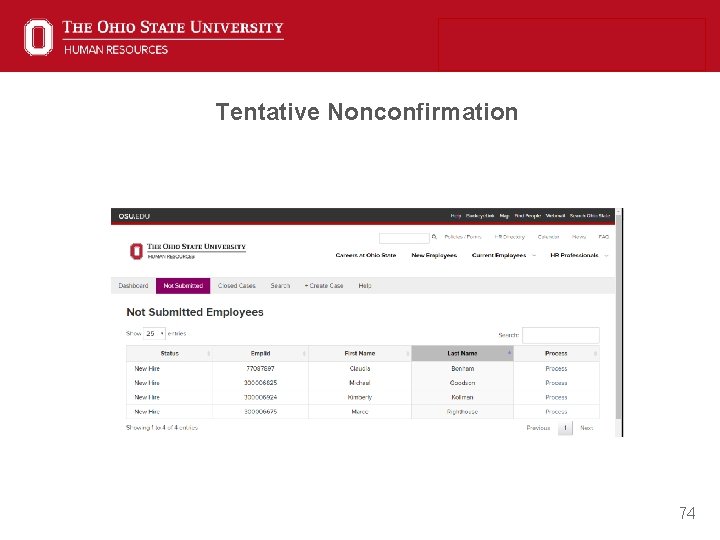
Task: Open Careers at Ohio State menu item
Action: tap(366, 255)
